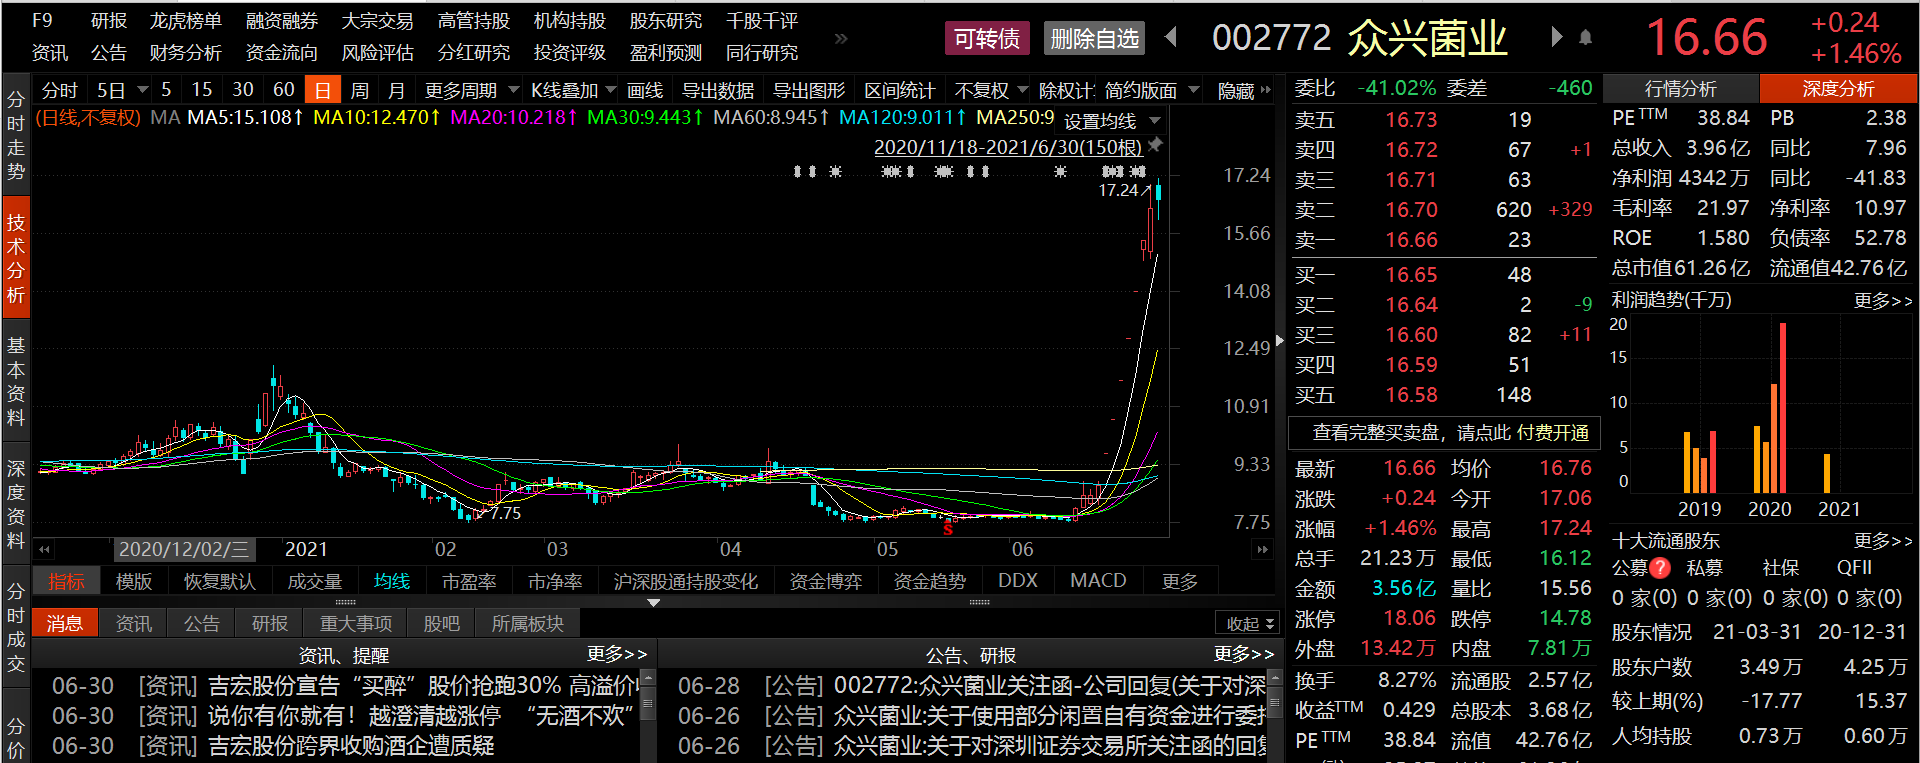This screenshot has height=763, width=1920.
Task: Click the 导出图形 button
Action: point(809,90)
